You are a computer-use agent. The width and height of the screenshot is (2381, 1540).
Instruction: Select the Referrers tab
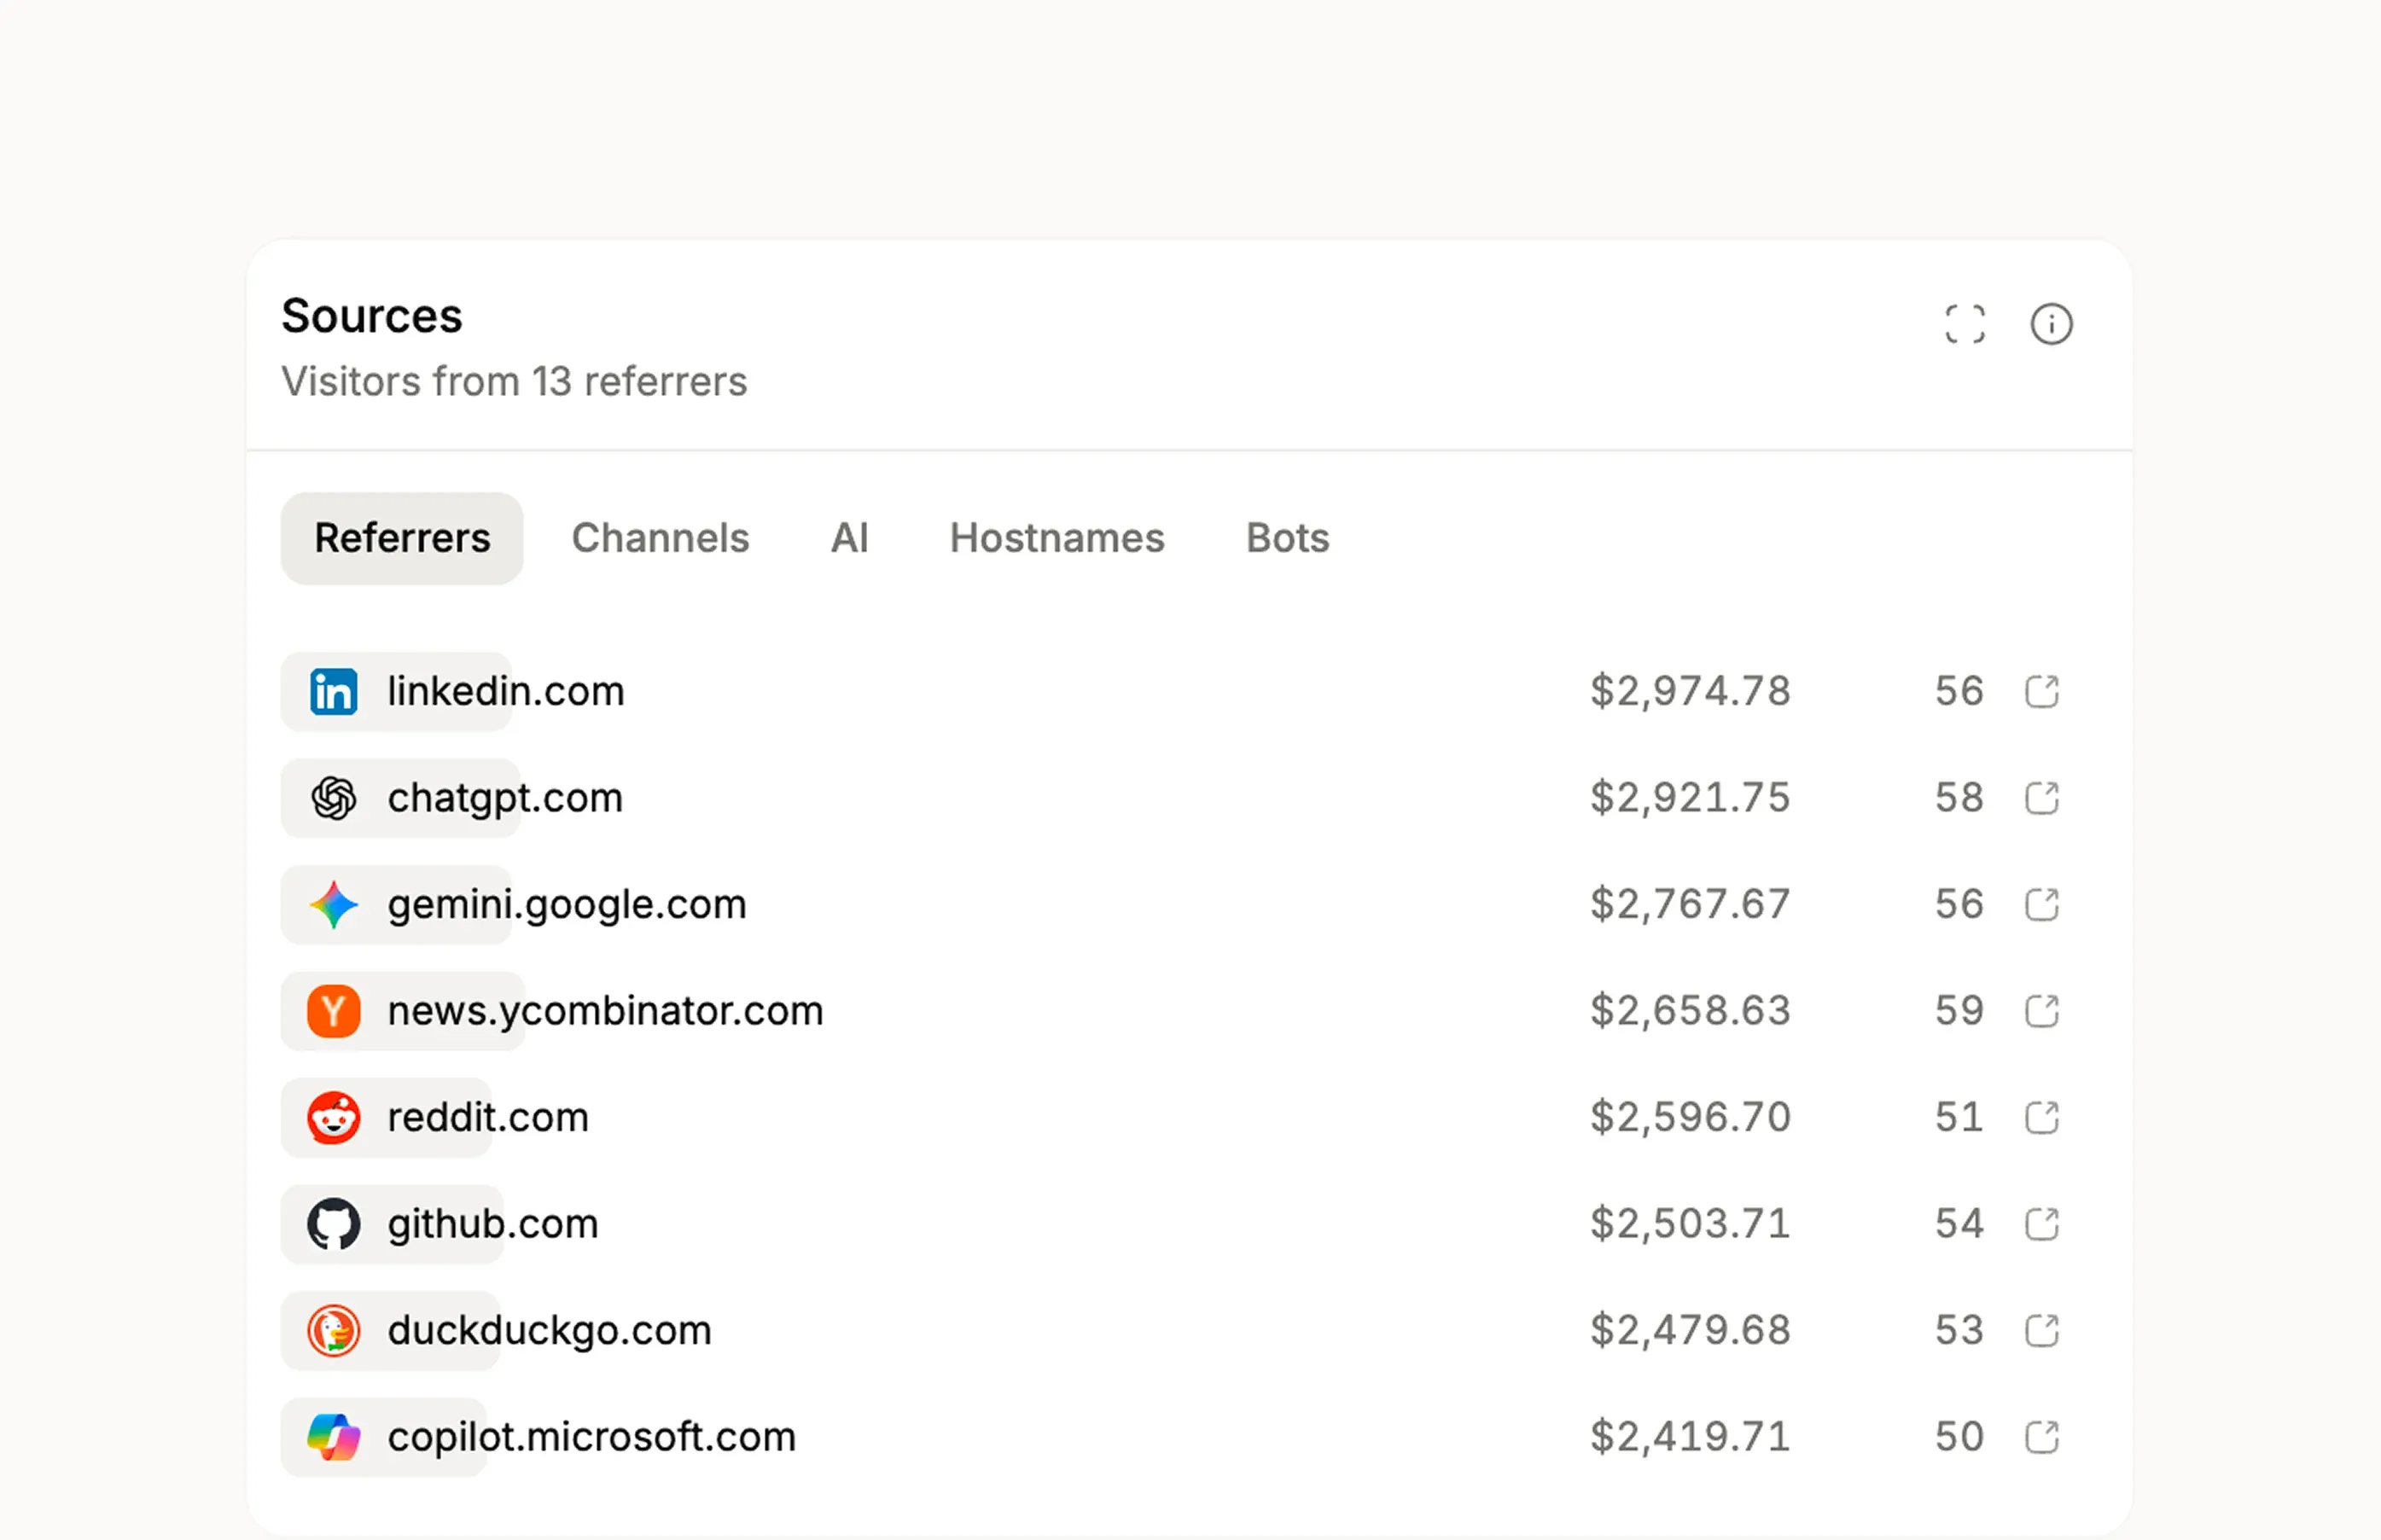coord(402,538)
